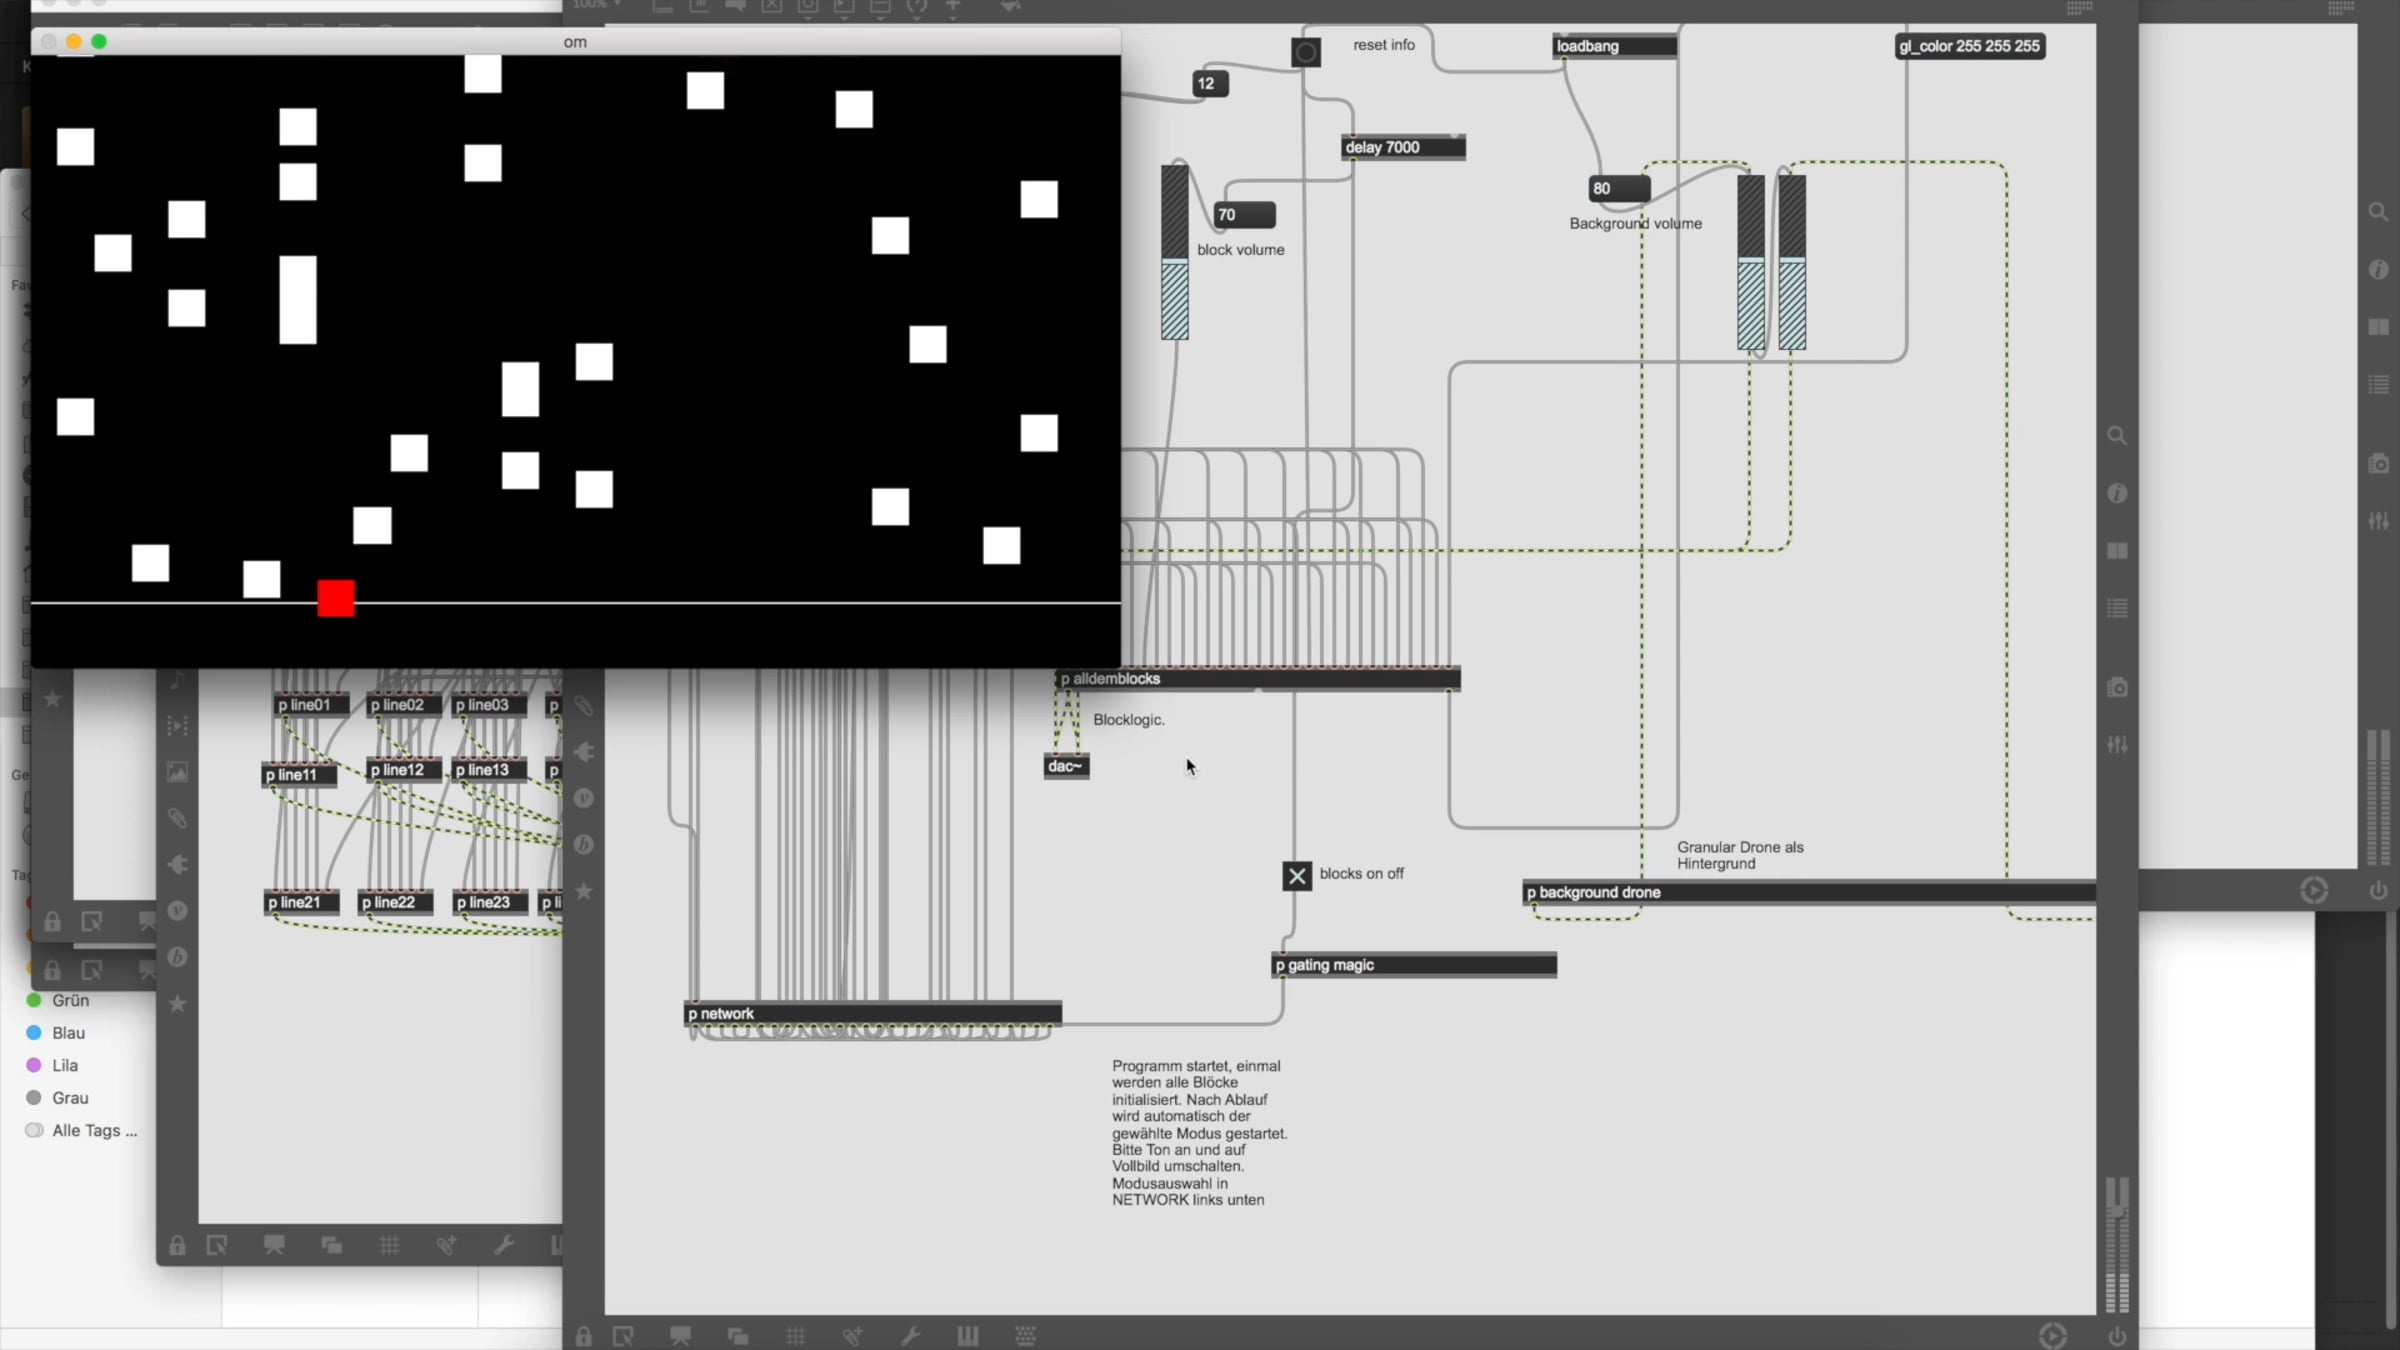2400x1350 pixels.
Task: Toggle the grid icon in main patcher toolbar
Action: (796, 1336)
